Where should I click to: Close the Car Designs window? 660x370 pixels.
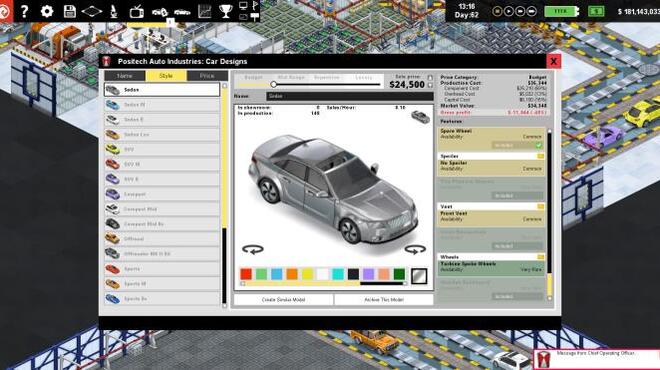click(554, 61)
